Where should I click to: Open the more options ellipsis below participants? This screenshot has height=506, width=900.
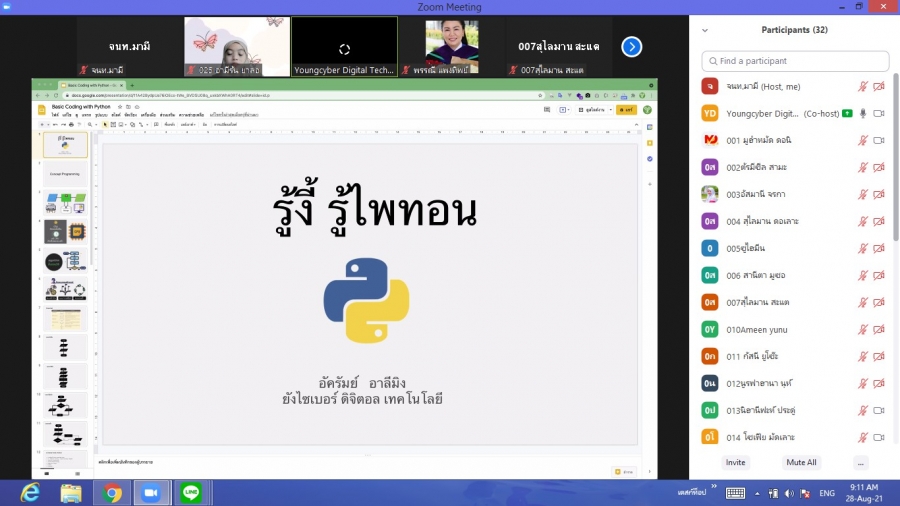click(x=860, y=463)
